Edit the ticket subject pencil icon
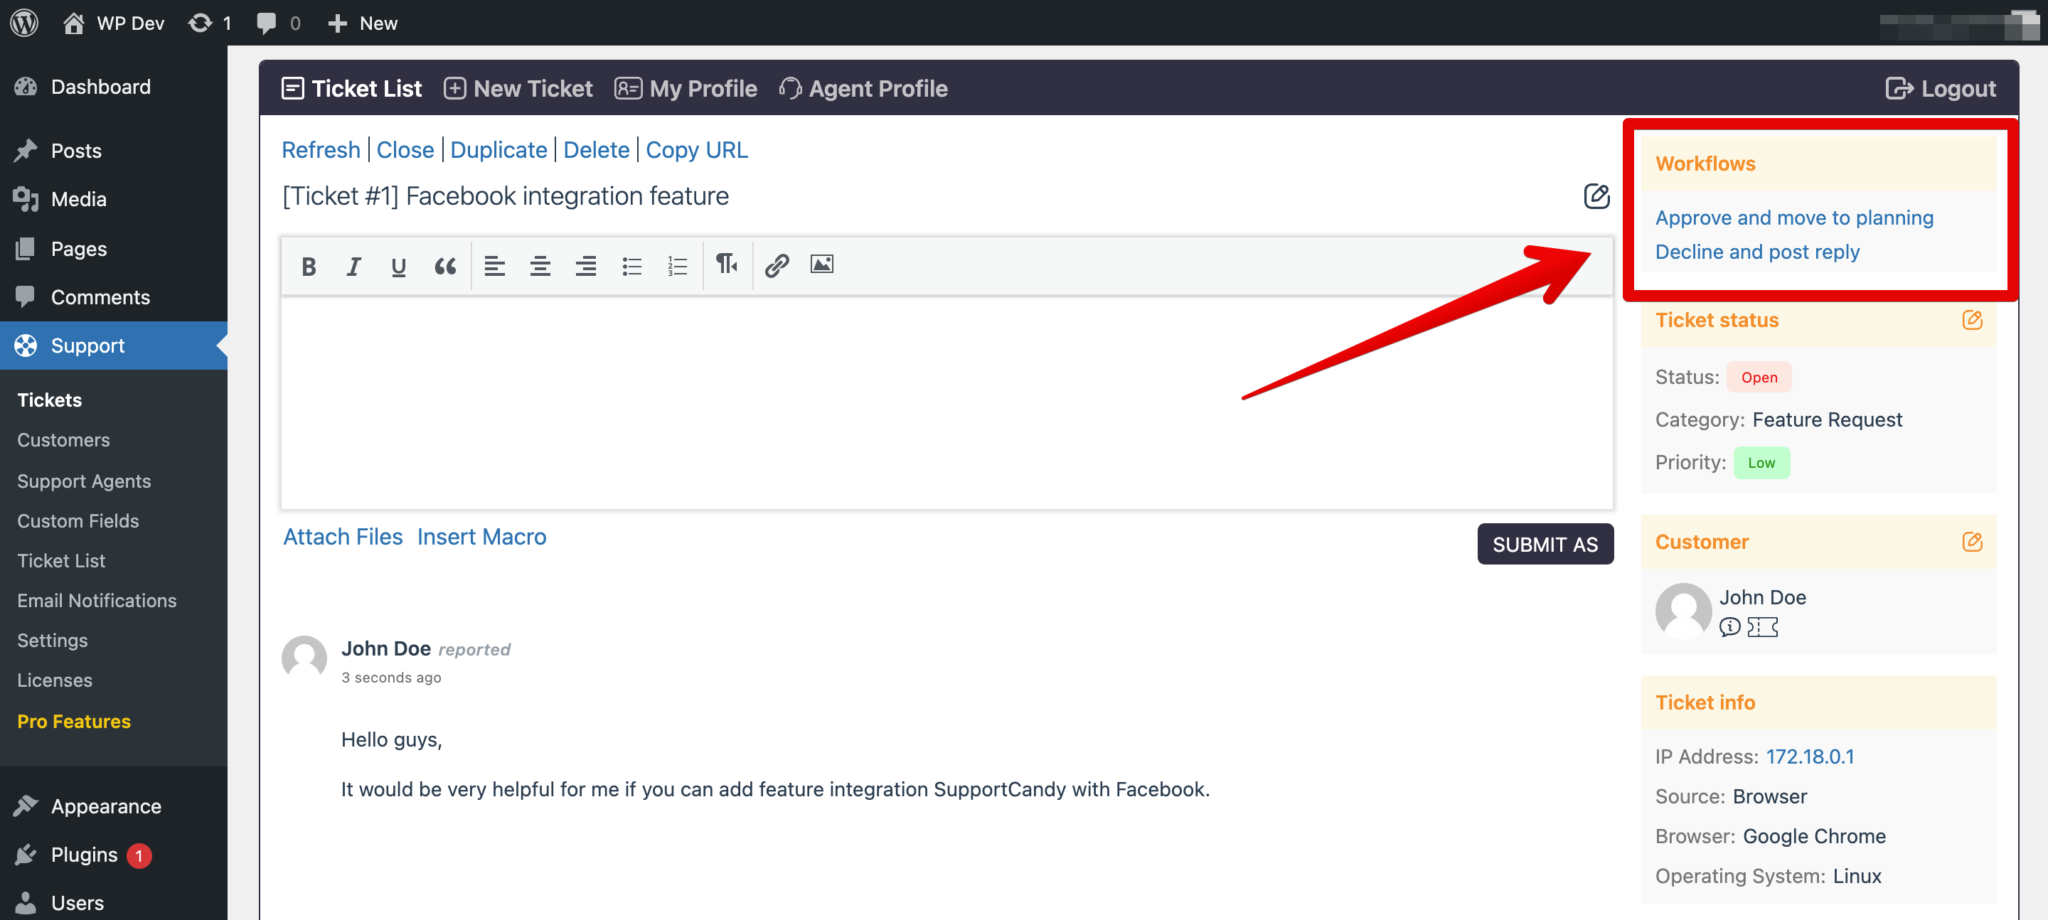The width and height of the screenshot is (2048, 920). click(x=1596, y=196)
